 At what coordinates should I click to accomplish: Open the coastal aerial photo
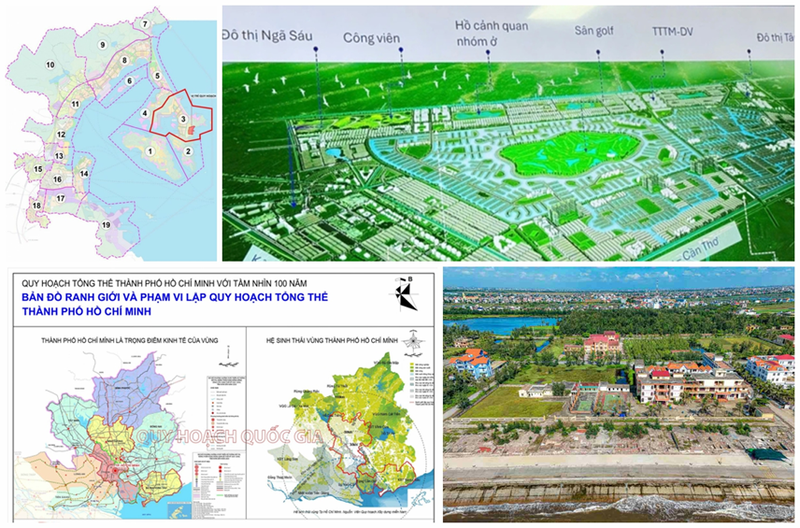(618, 393)
